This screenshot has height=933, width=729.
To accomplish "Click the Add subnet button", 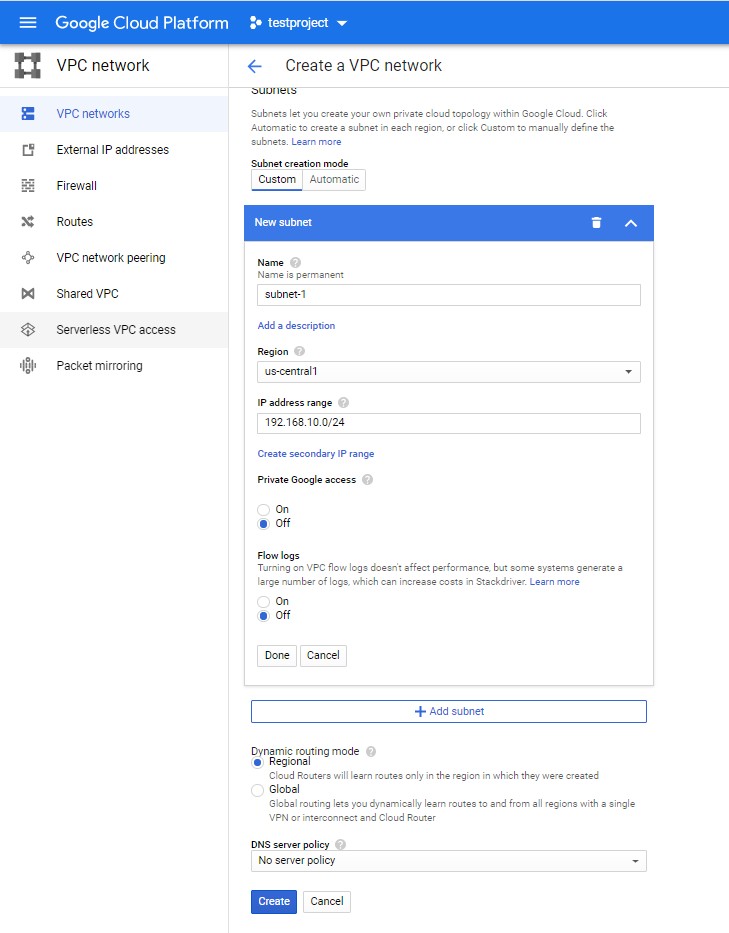I will pyautogui.click(x=449, y=712).
